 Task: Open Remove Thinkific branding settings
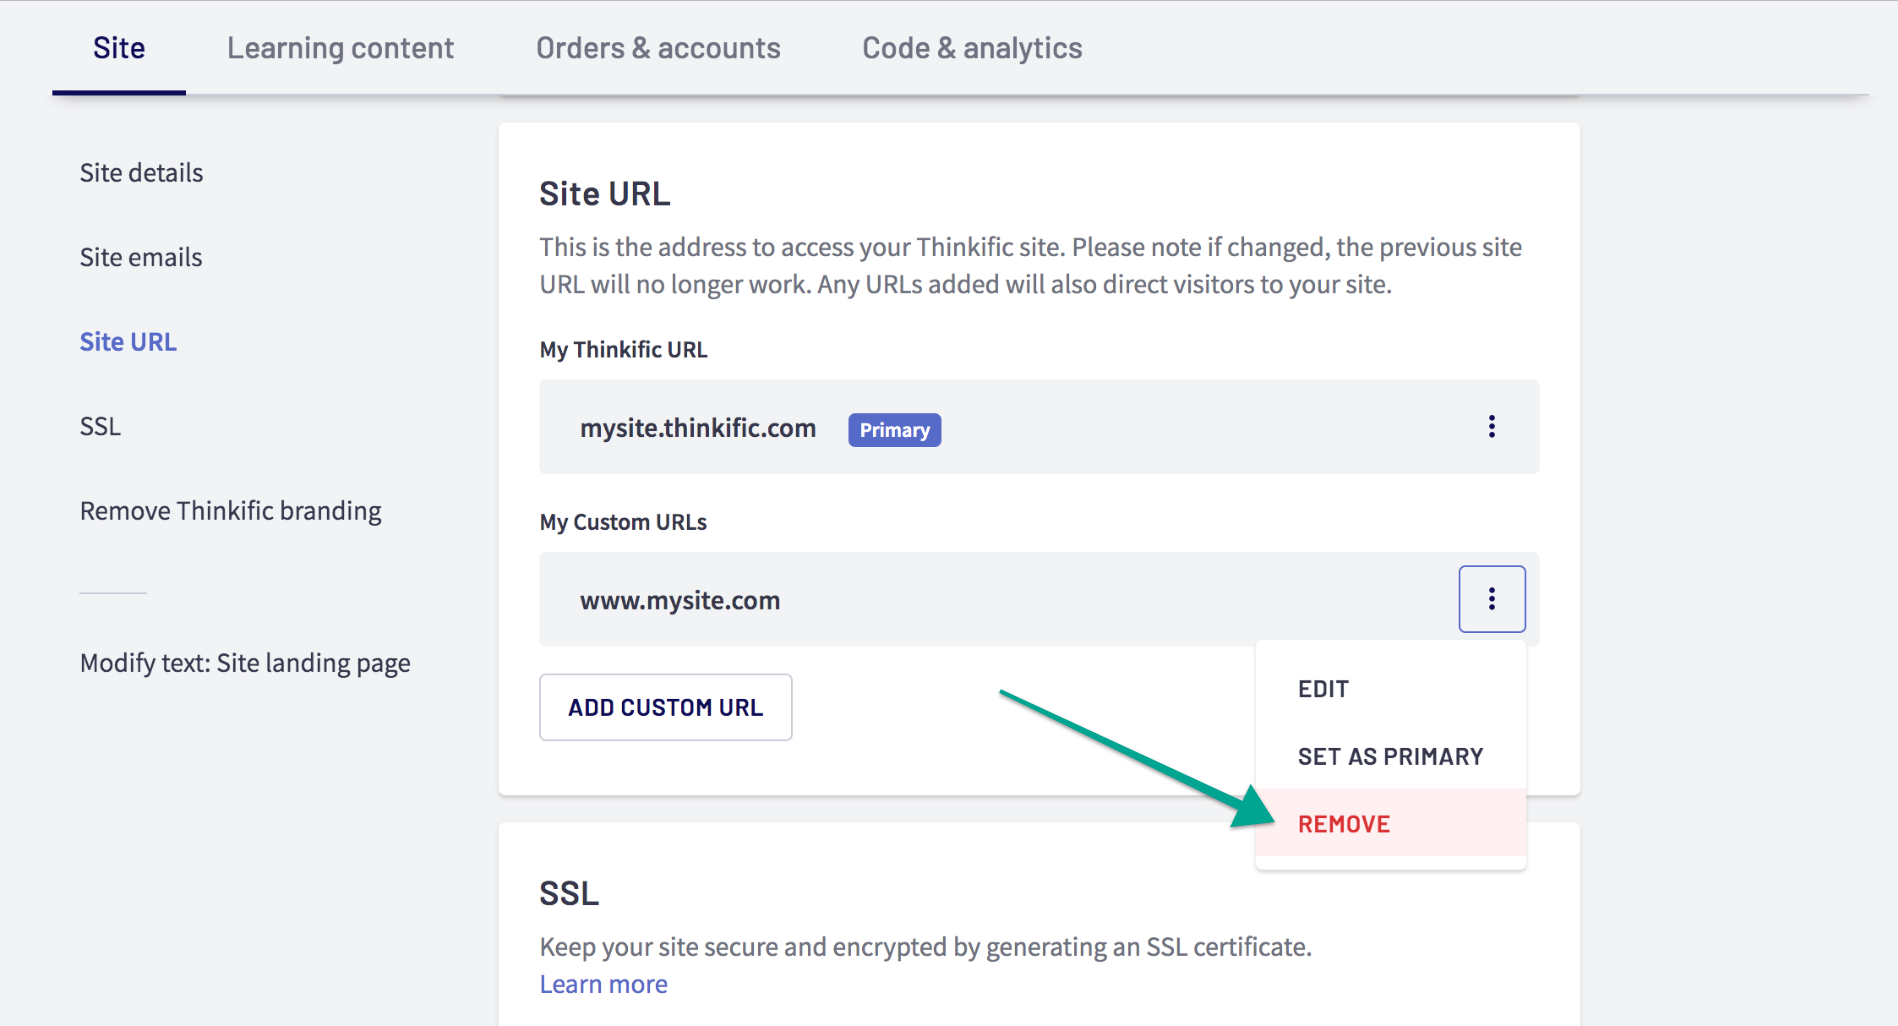231,511
